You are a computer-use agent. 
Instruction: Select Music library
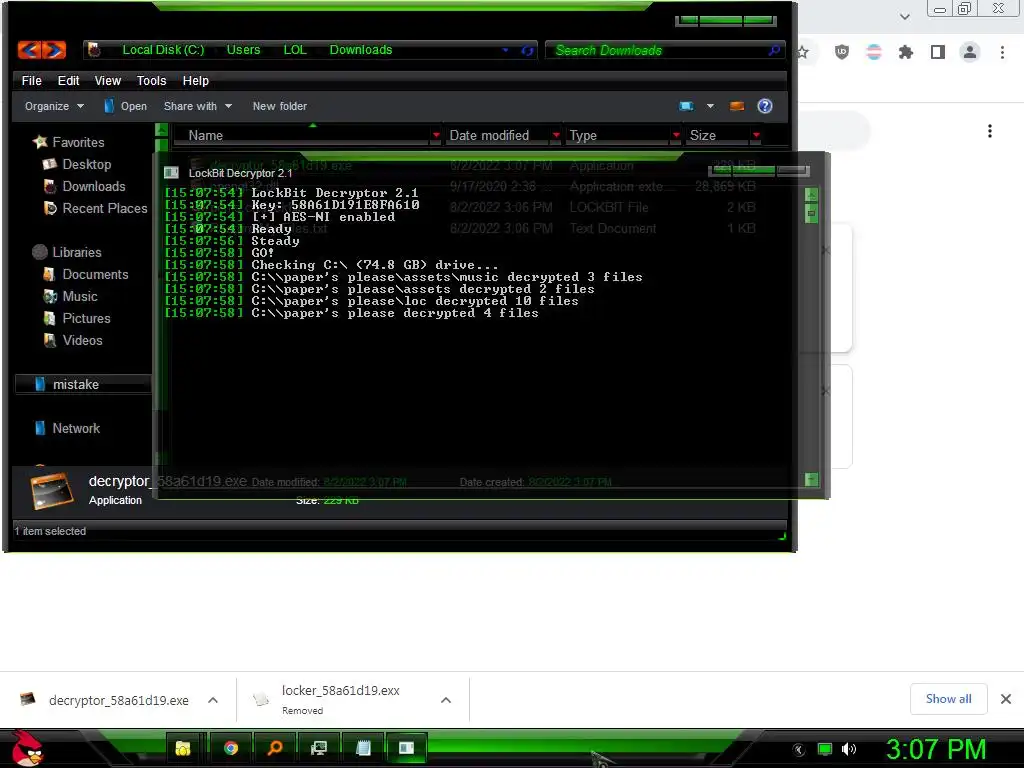tap(70, 296)
